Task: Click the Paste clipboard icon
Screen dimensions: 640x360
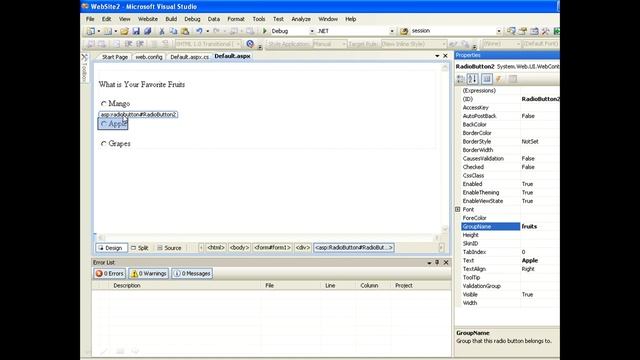Action: [x=185, y=31]
